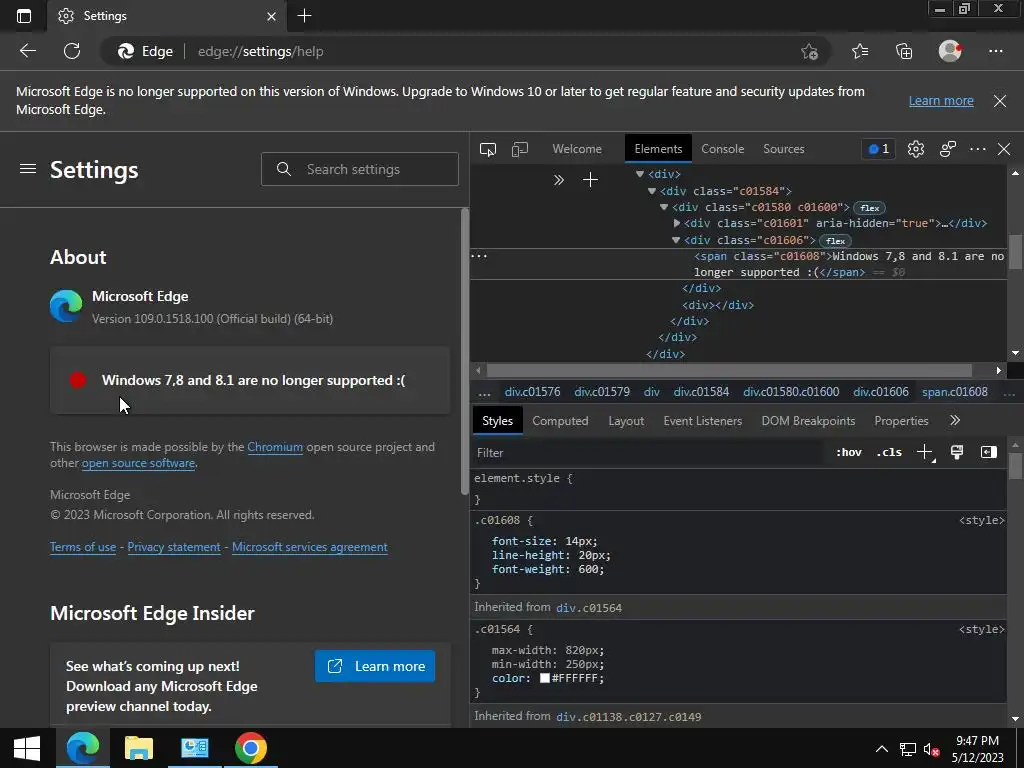
Task: Go back to the previous page
Action: tap(27, 51)
